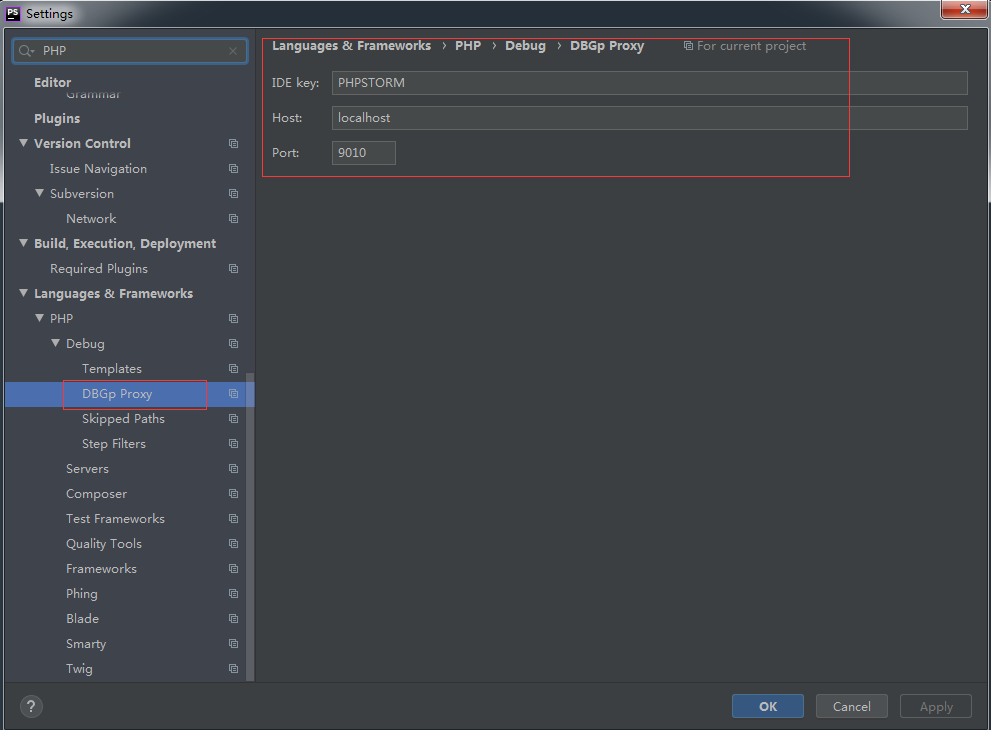This screenshot has height=730, width=991.
Task: Click the settings tree vertical scrollbar
Action: (x=250, y=526)
